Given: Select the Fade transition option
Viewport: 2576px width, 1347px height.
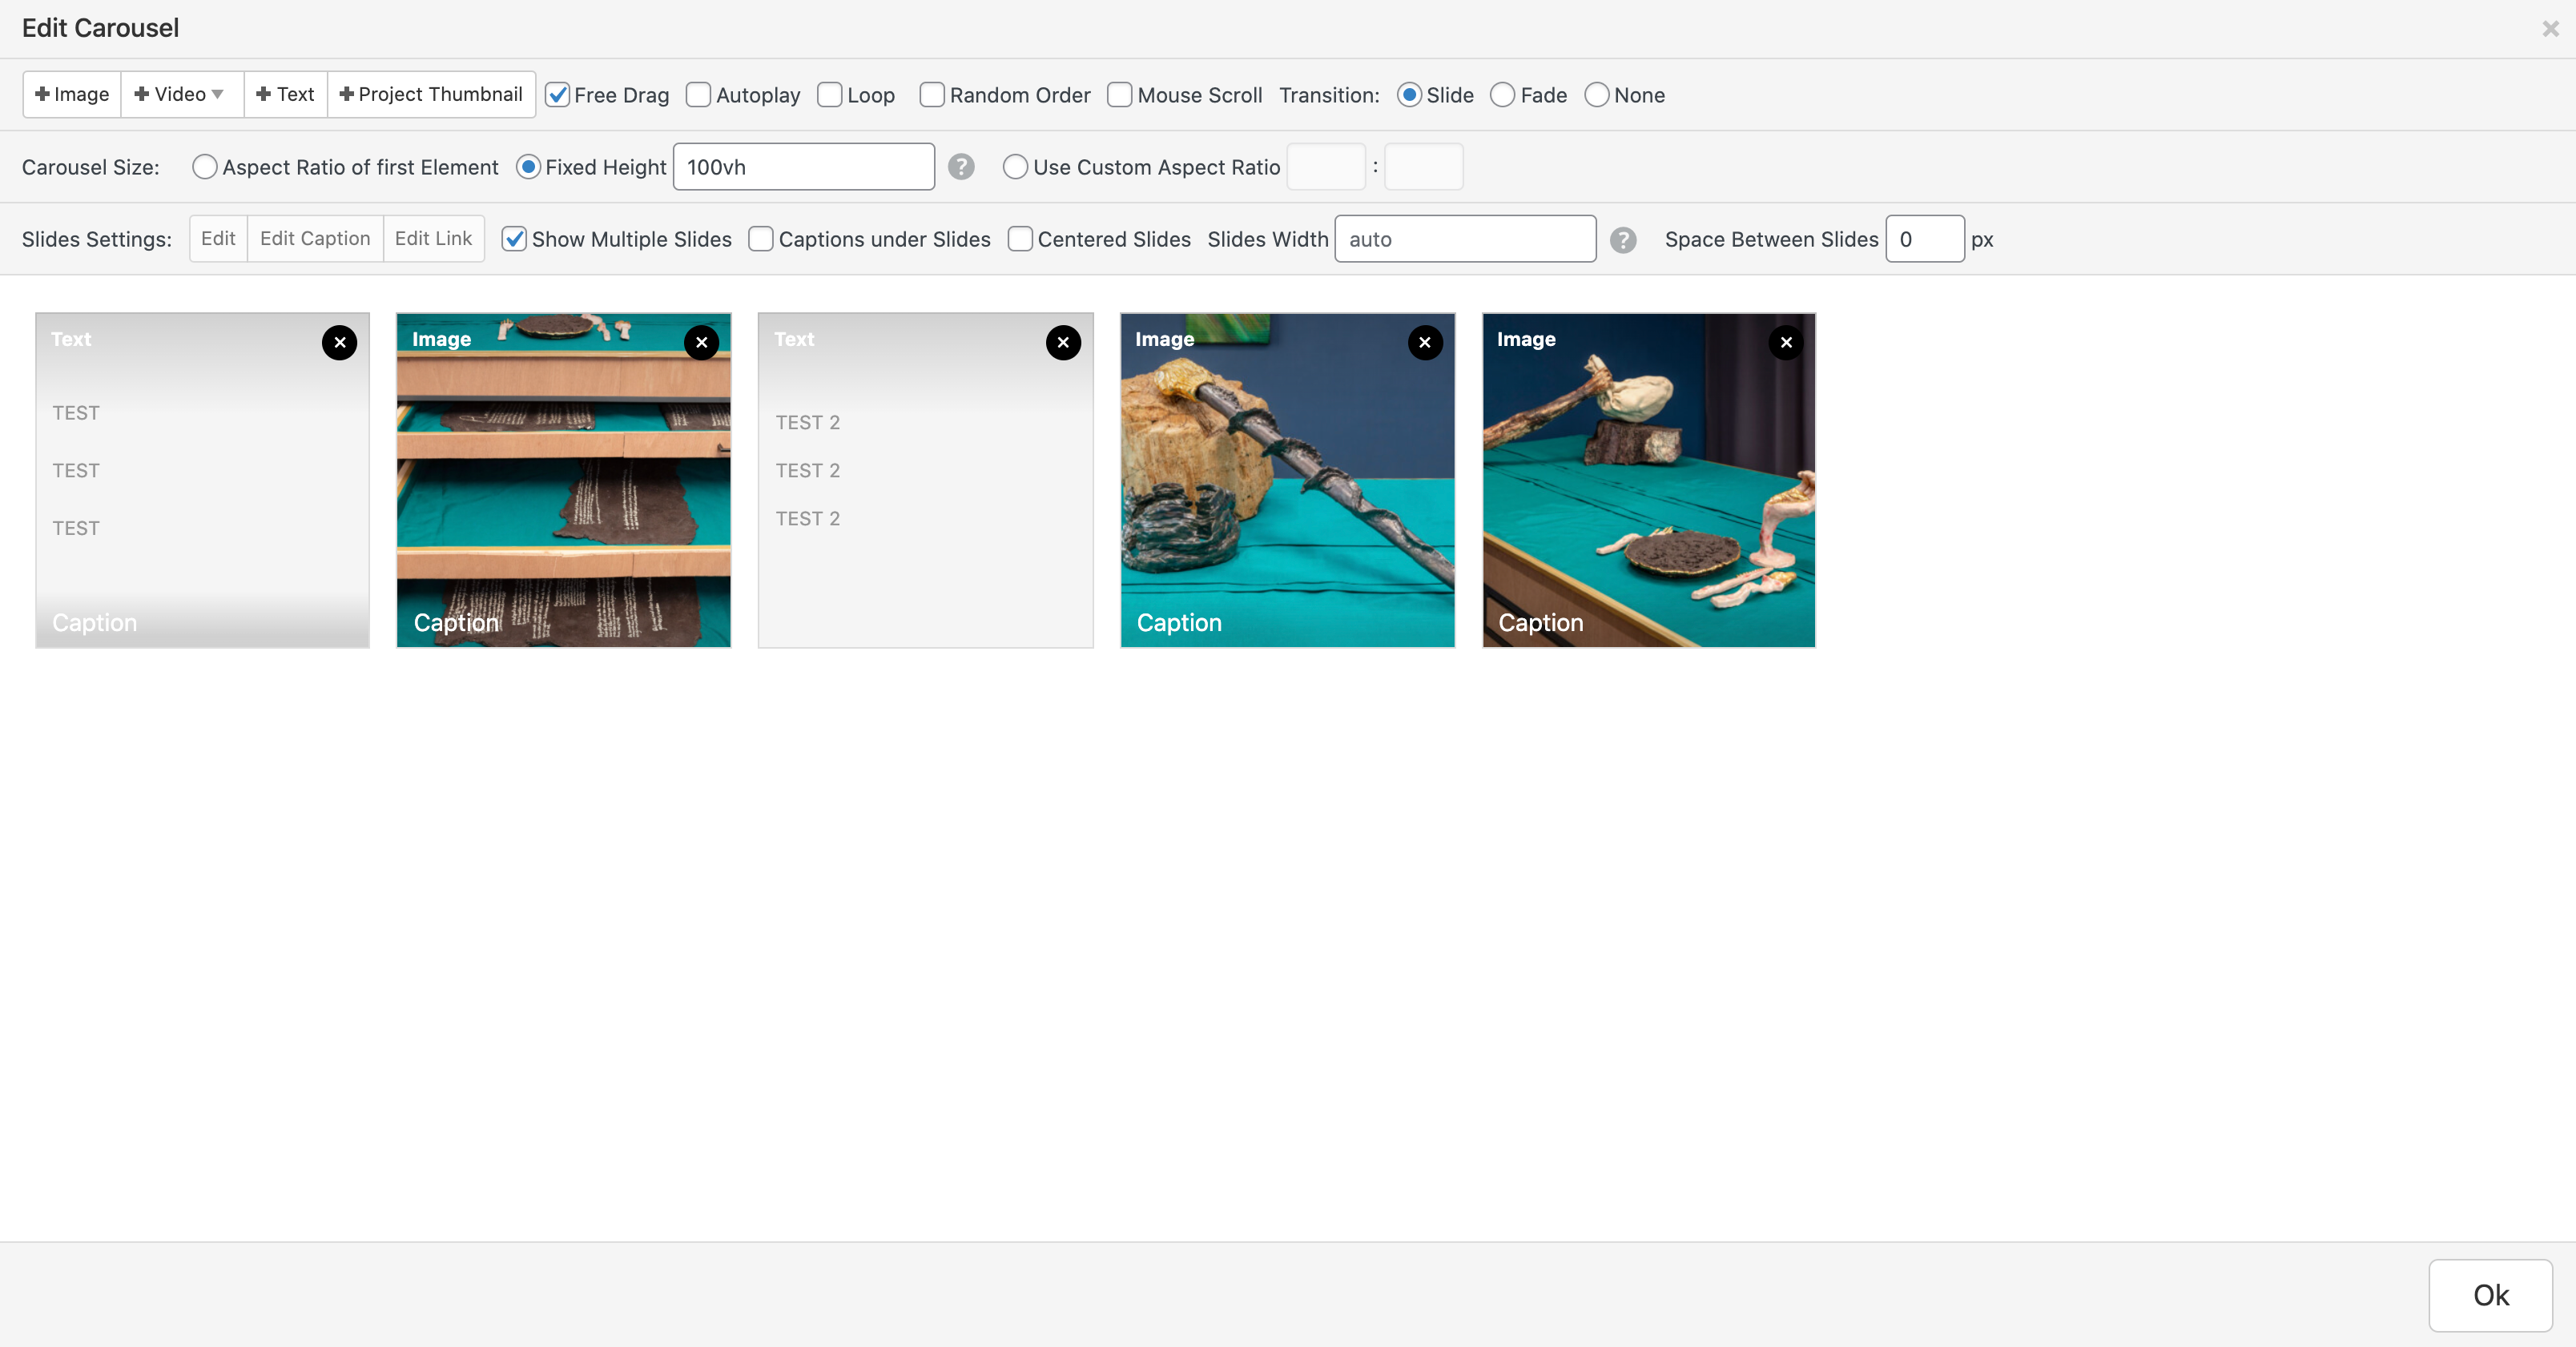Looking at the screenshot, I should 1502,95.
